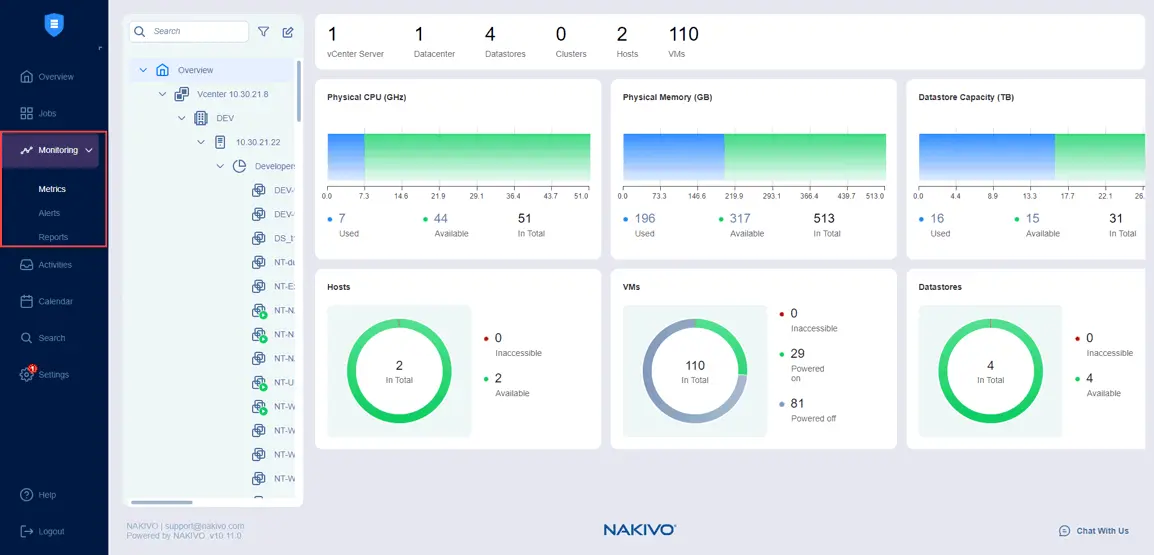The image size is (1154, 555).
Task: Select the NT-du virtual machine icon
Action: click(258, 262)
